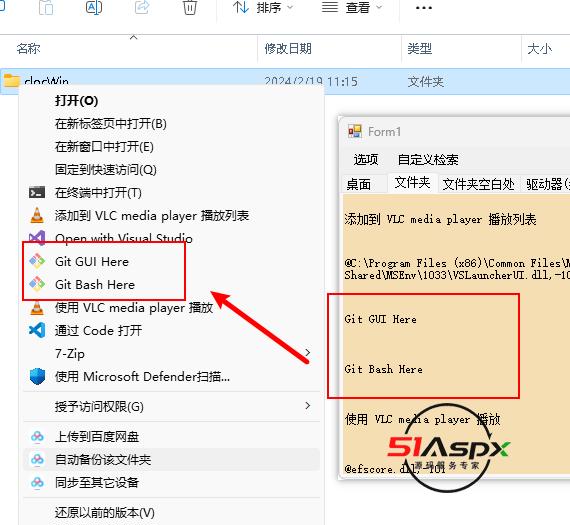The image size is (570, 525).
Task: Open the three-dots more options menu
Action: pos(424,7)
